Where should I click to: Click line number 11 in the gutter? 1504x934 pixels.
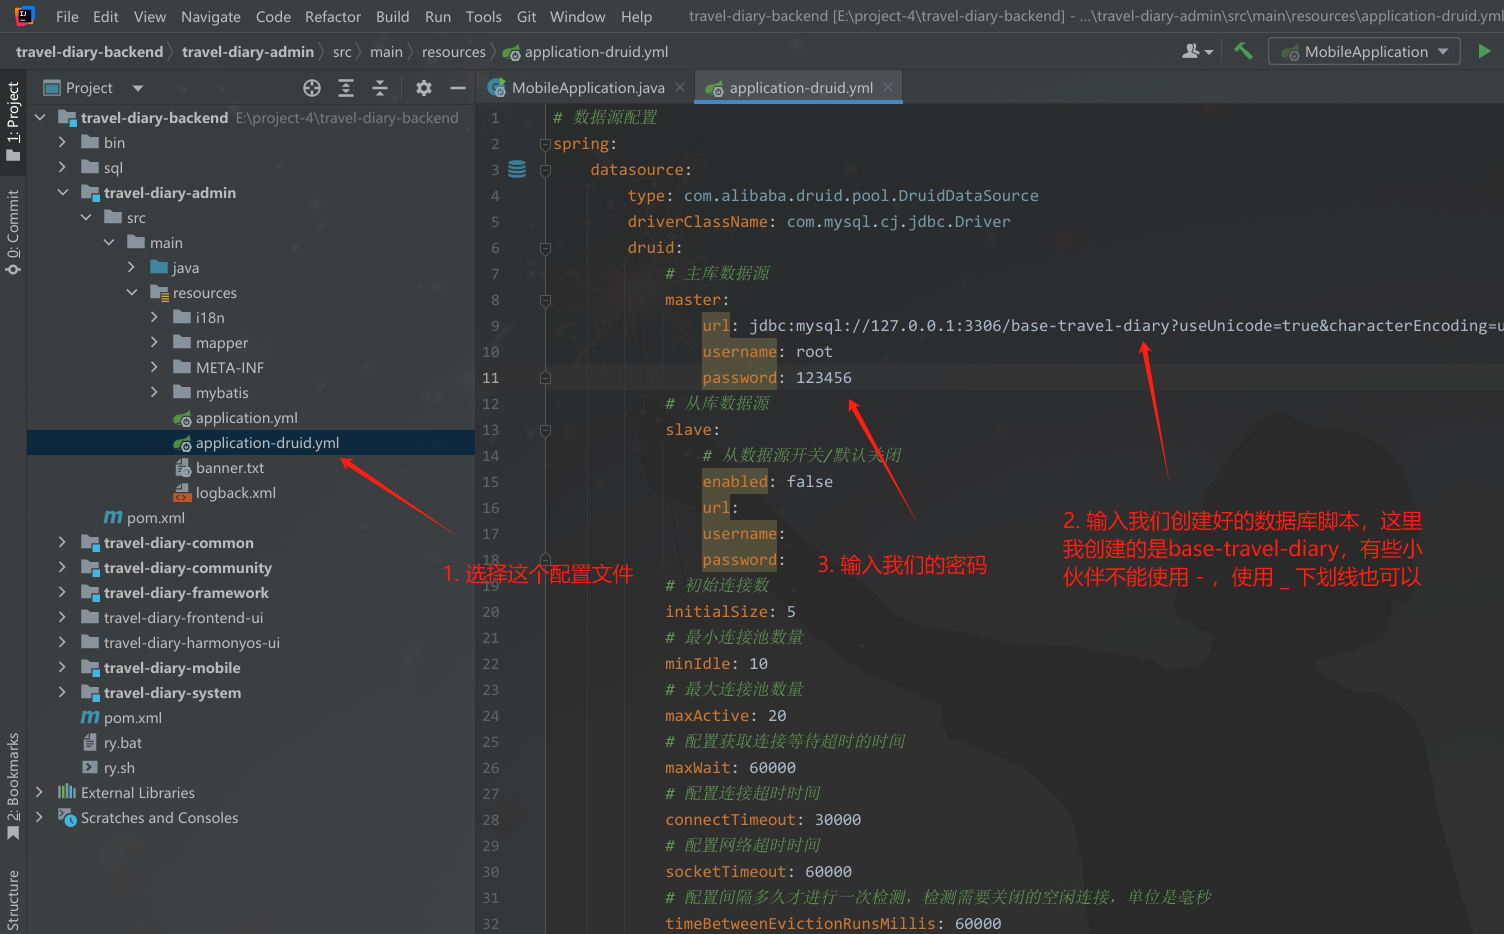coord(490,378)
